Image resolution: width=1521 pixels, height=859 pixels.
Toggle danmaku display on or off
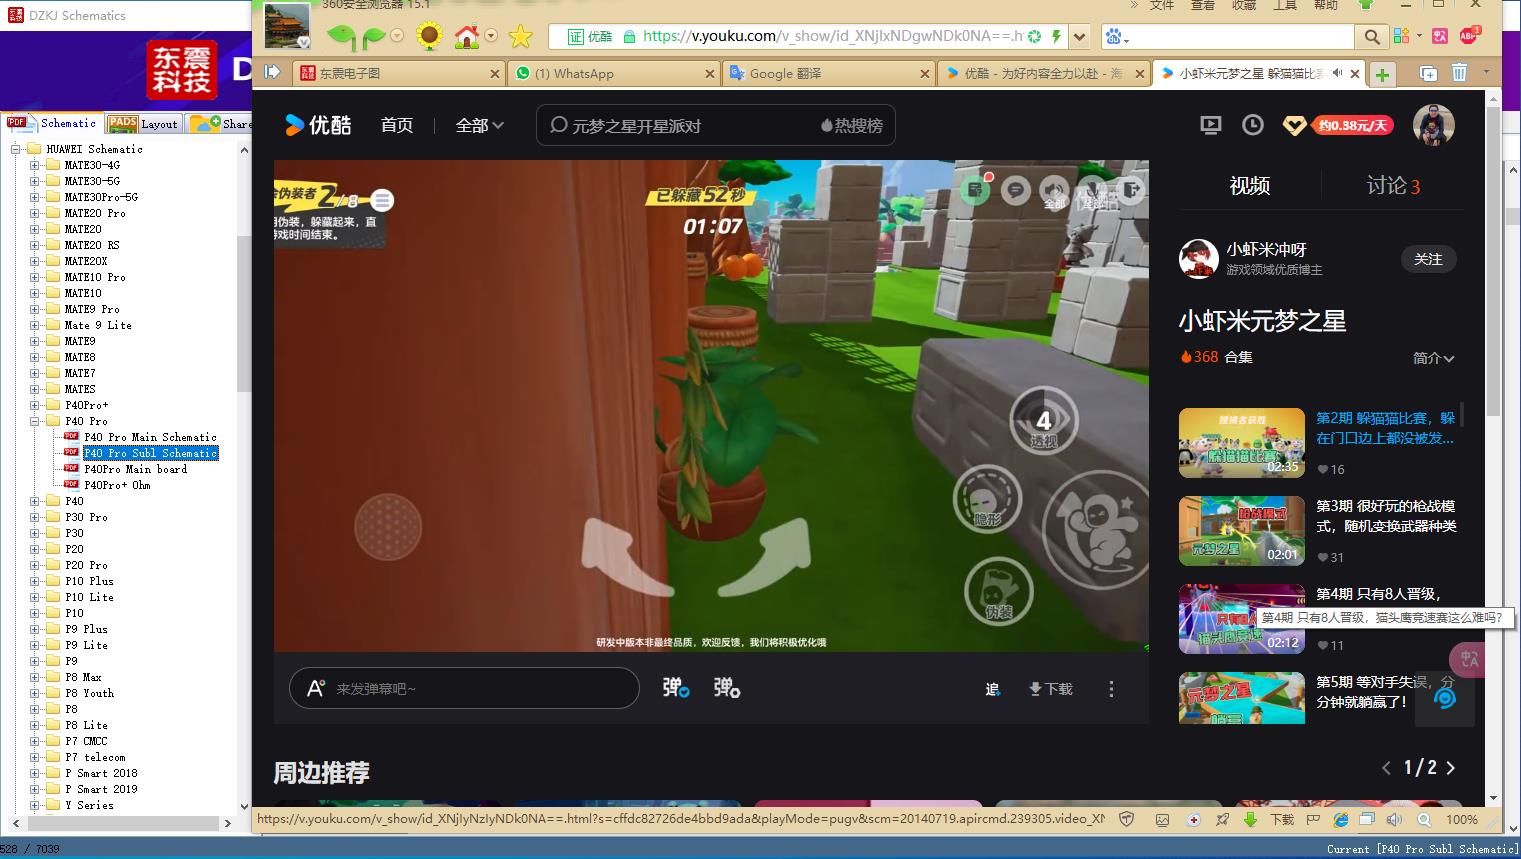tap(676, 688)
